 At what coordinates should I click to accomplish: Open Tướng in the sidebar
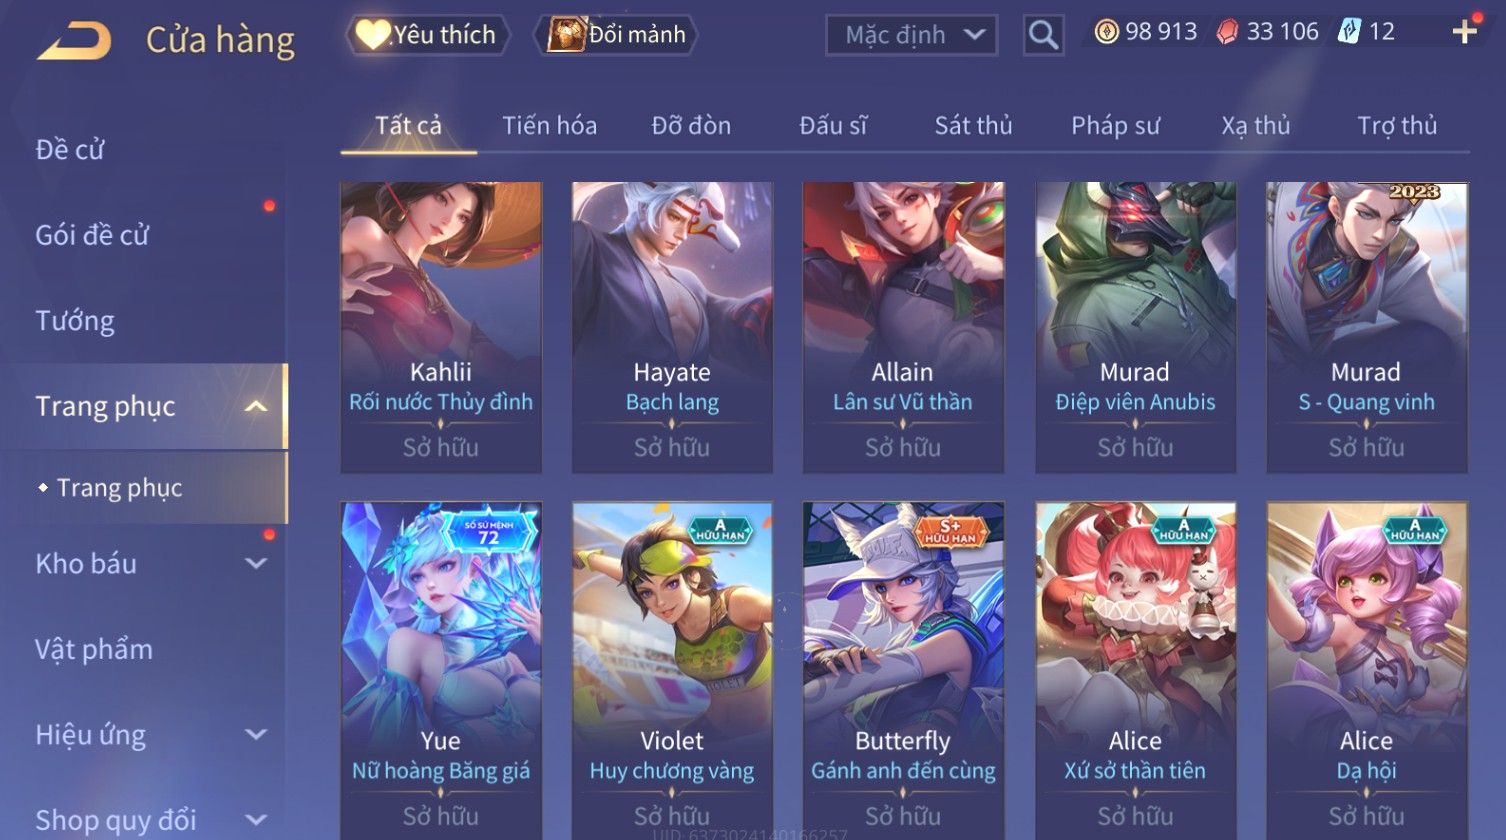[x=75, y=321]
